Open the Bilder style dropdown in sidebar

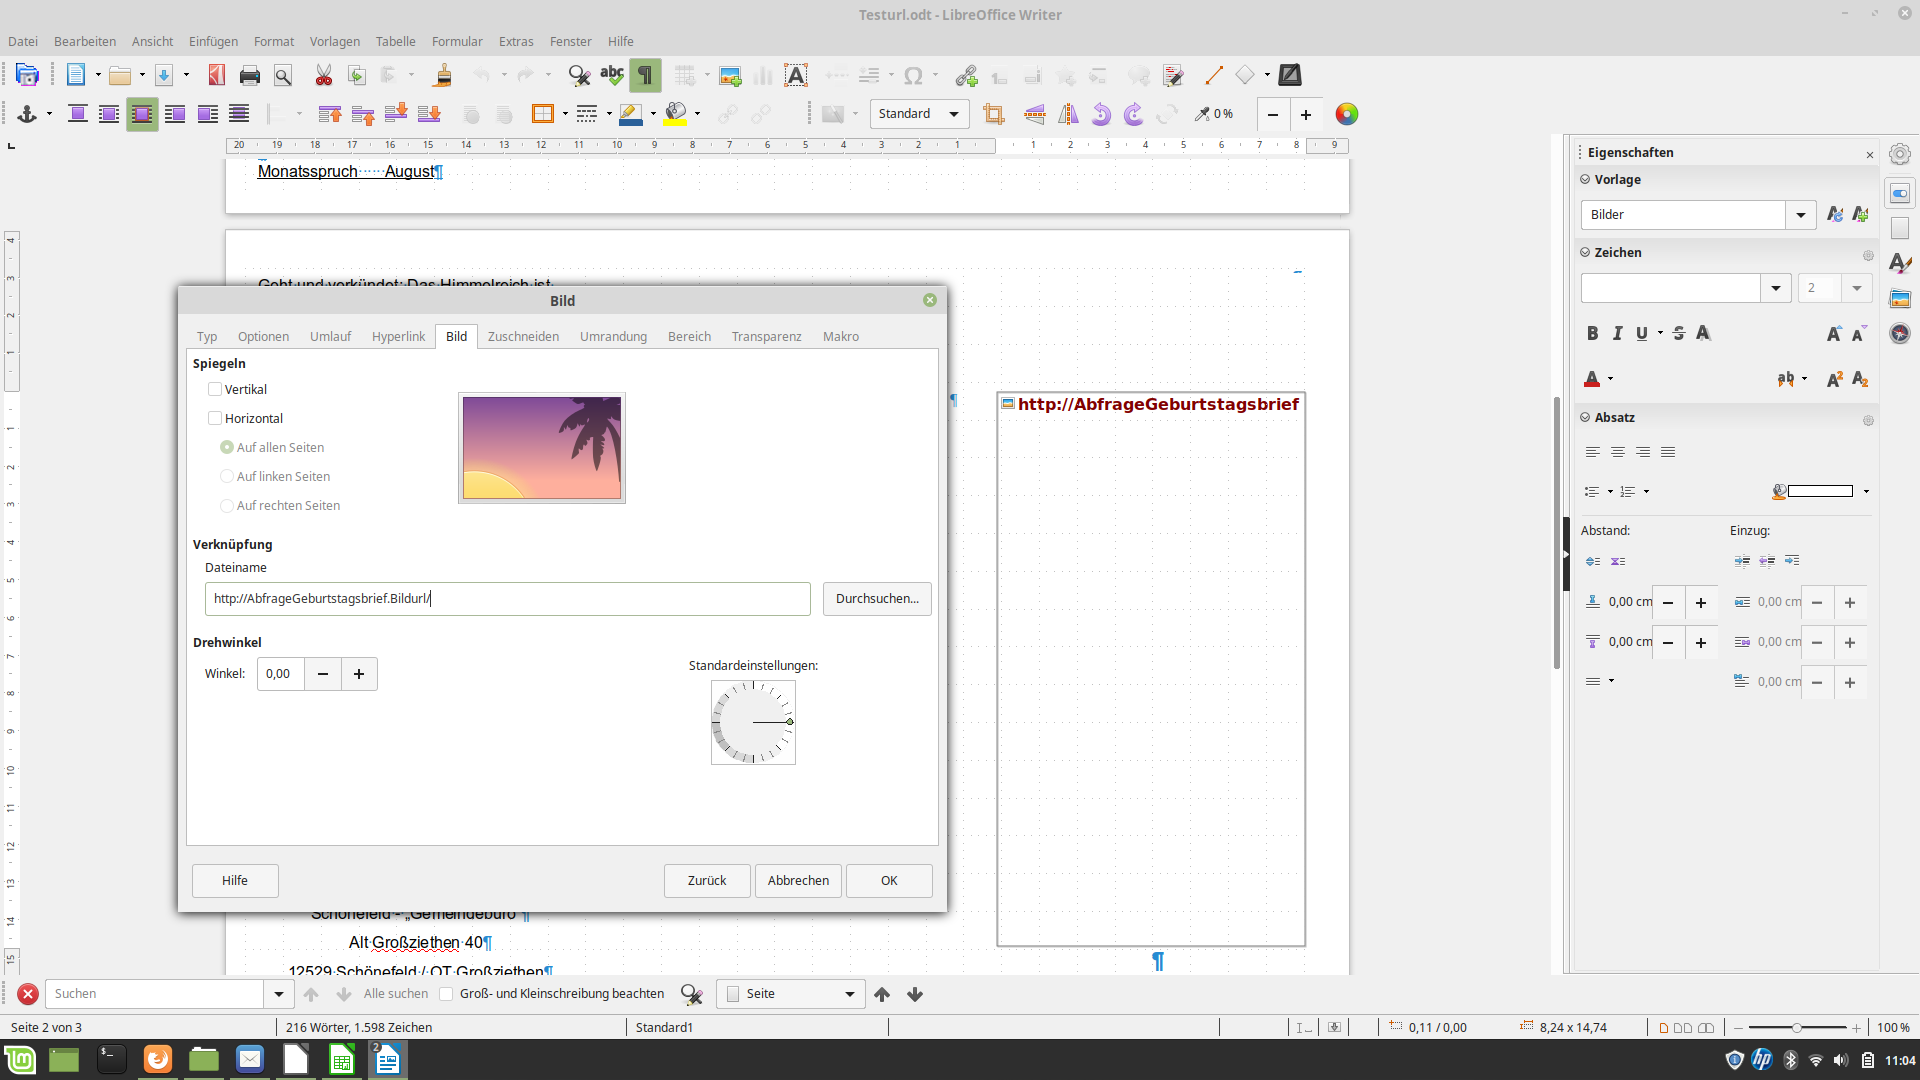(1801, 215)
